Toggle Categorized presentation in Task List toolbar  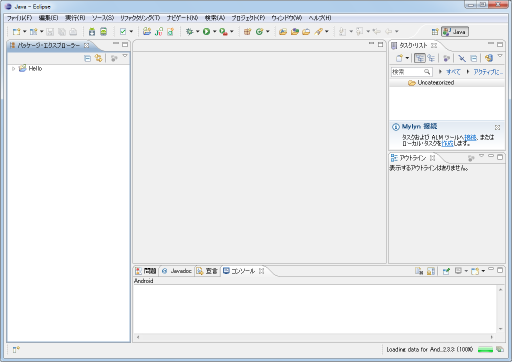pyautogui.click(x=420, y=58)
